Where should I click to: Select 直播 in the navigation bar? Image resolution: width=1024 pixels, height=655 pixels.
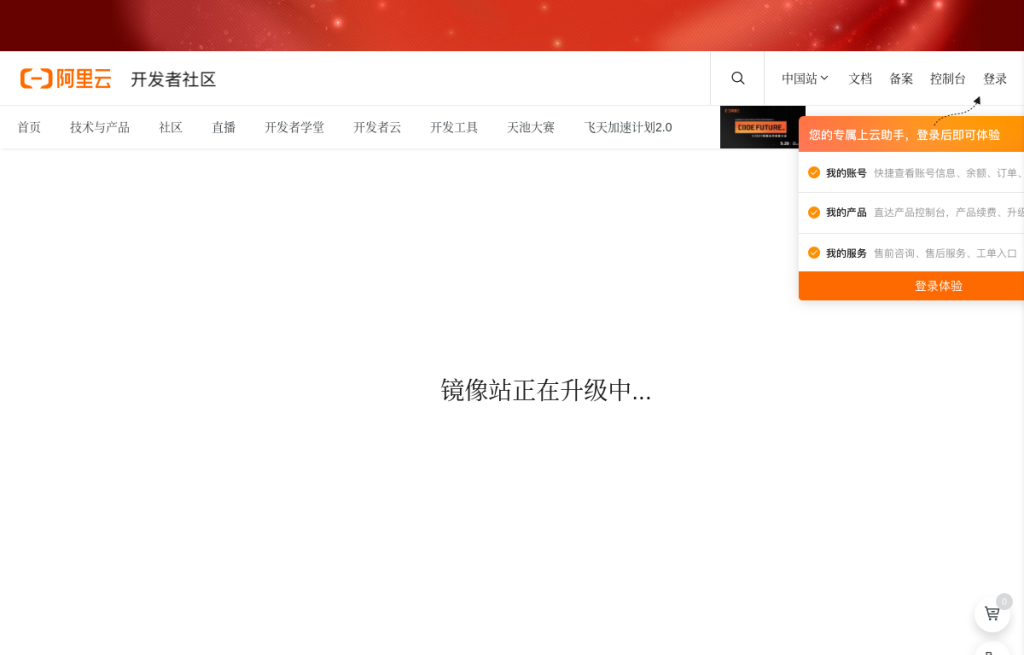pos(224,127)
